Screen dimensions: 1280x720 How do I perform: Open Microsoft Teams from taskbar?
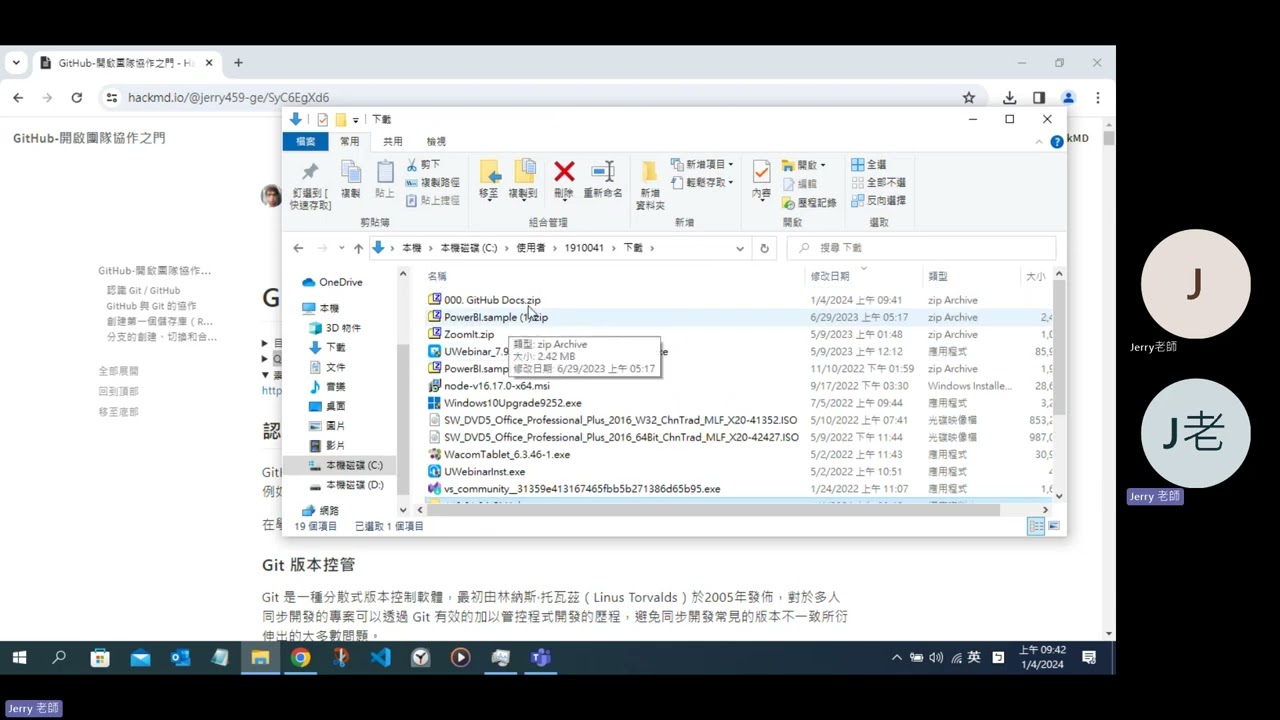(541, 658)
